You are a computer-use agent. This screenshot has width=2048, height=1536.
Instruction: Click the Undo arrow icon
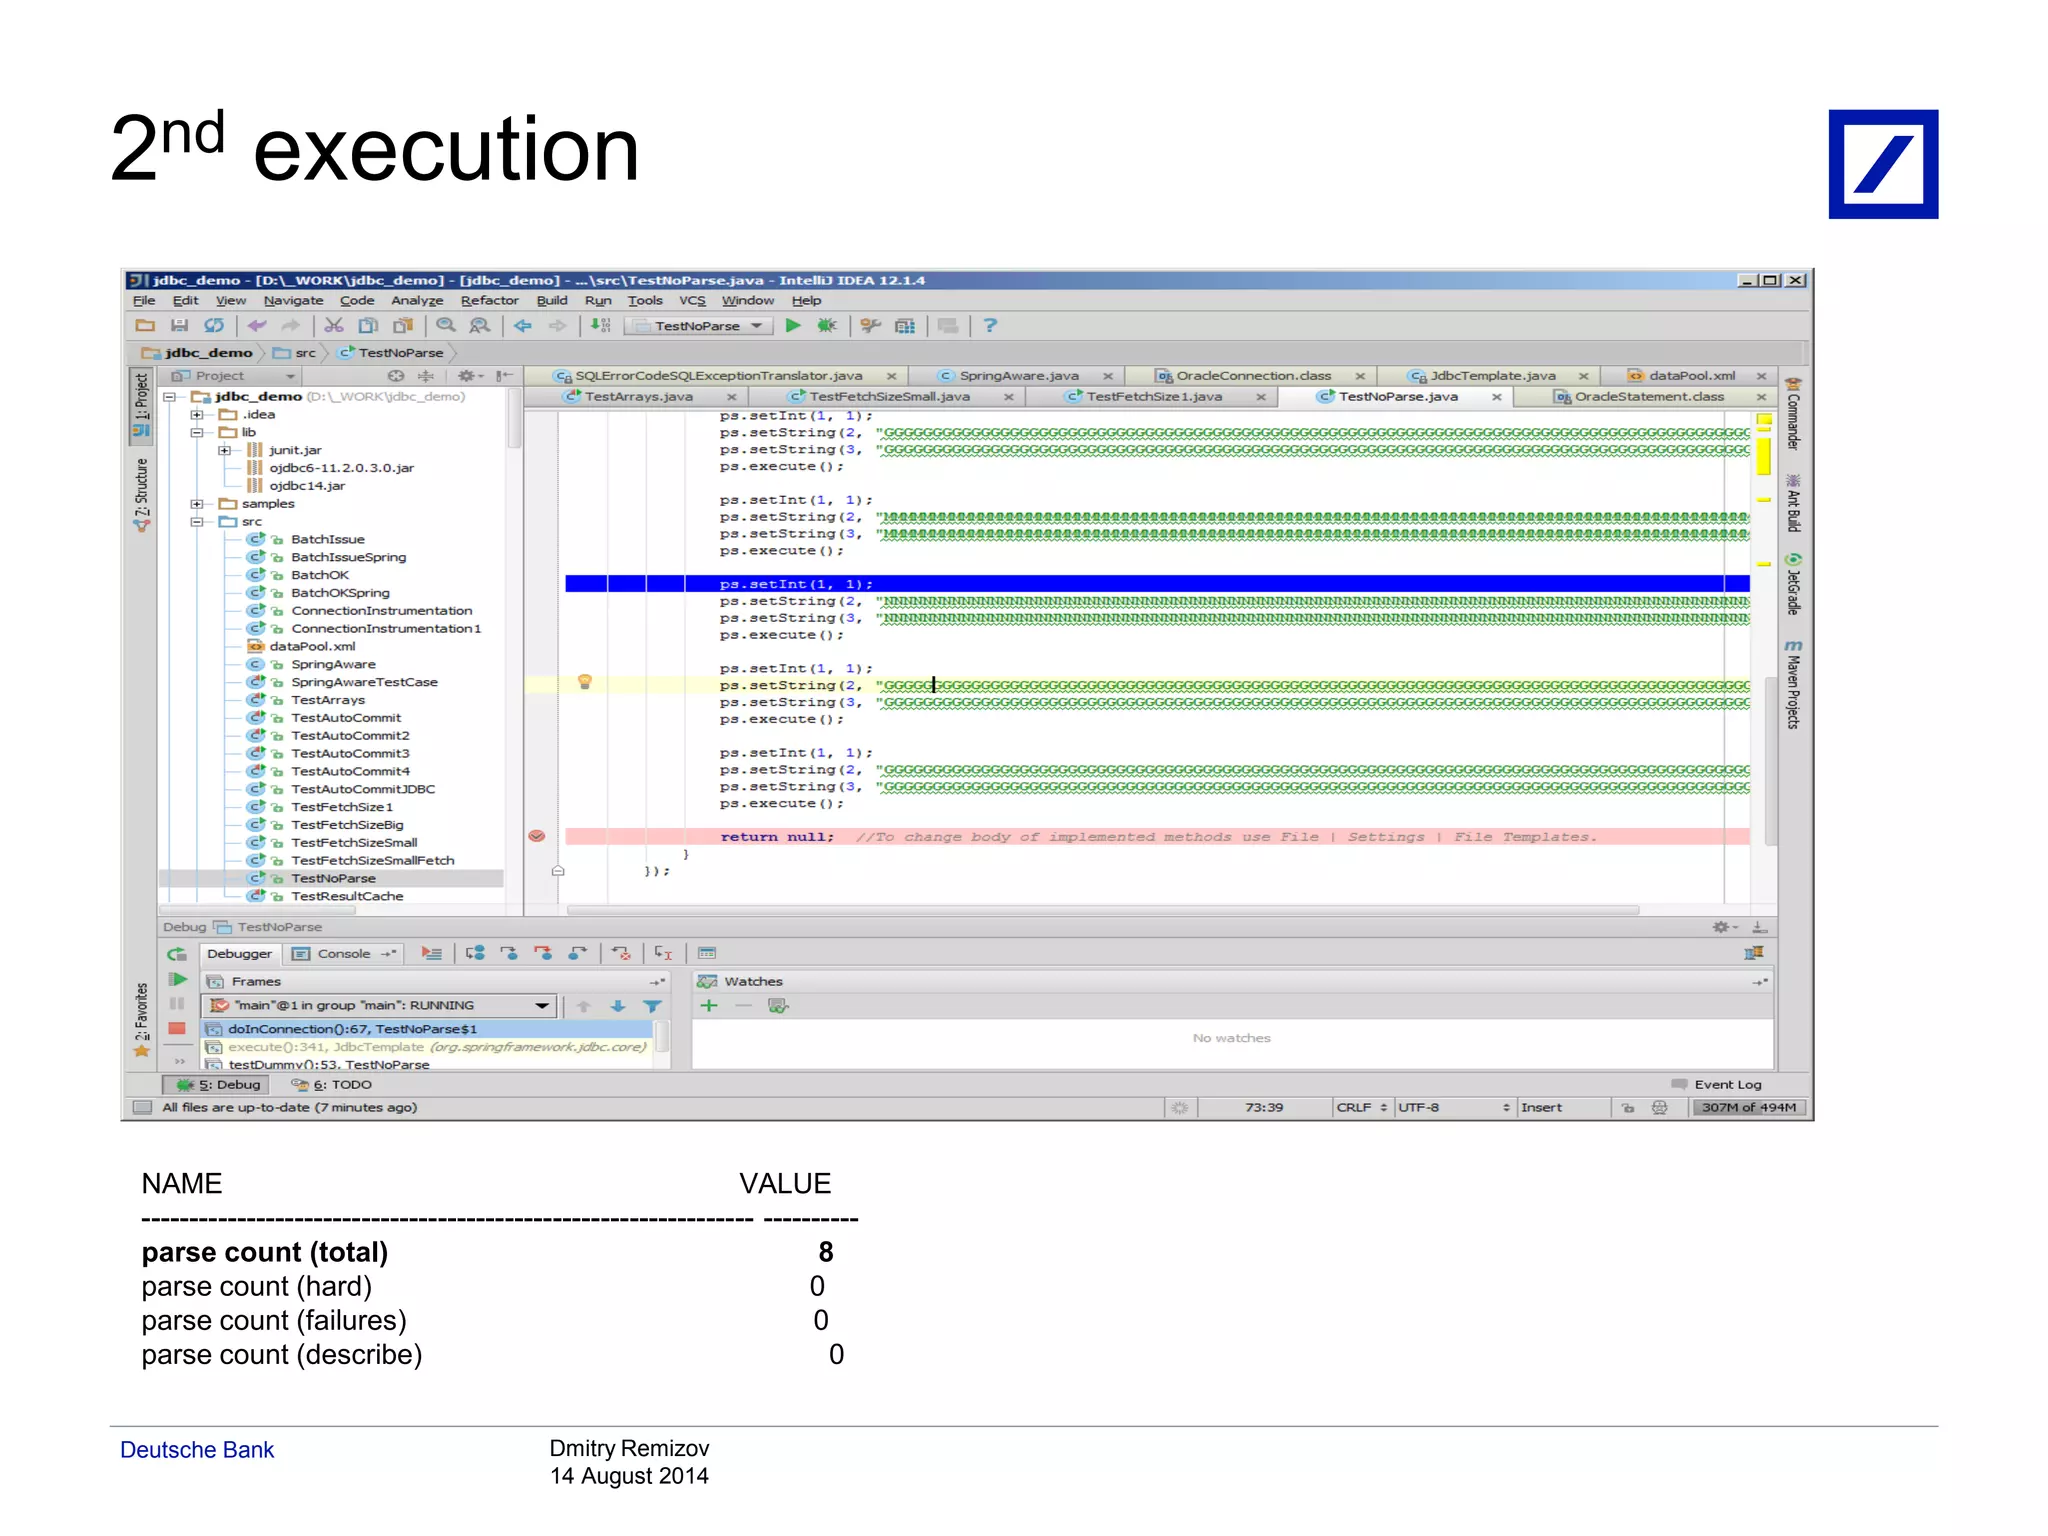coord(257,326)
